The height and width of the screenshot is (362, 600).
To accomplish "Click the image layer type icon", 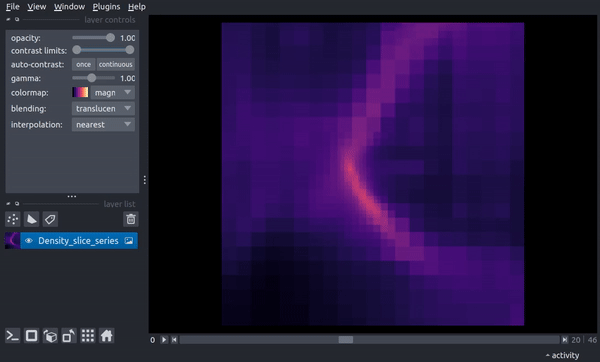I will [129, 241].
